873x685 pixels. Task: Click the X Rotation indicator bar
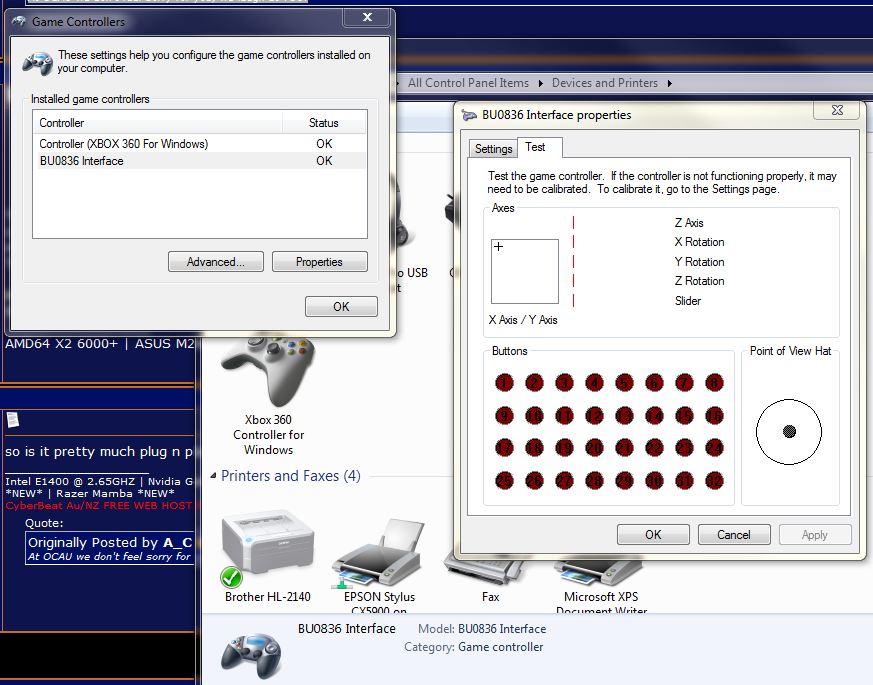pyautogui.click(x=573, y=242)
